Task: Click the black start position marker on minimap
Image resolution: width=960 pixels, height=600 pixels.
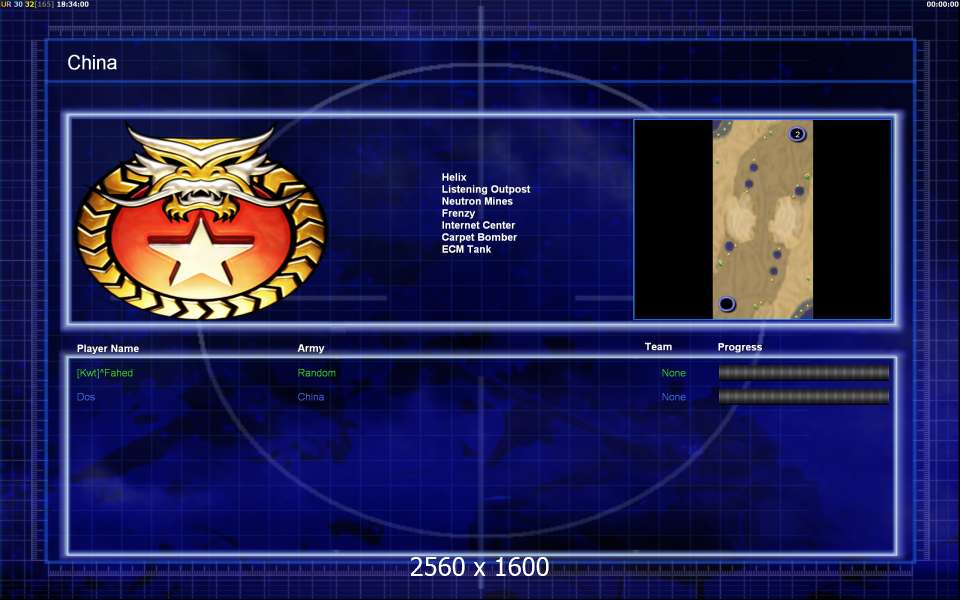Action: pos(726,304)
